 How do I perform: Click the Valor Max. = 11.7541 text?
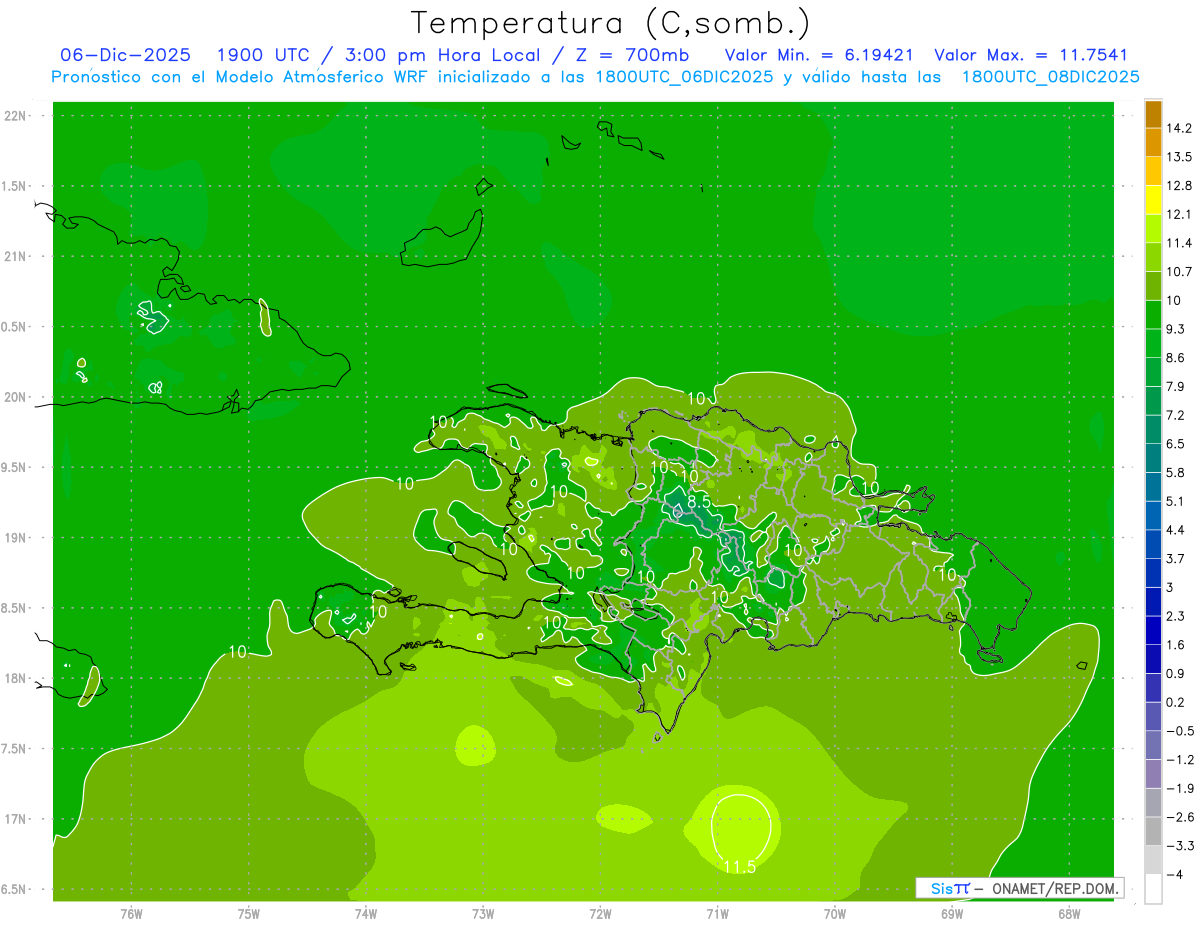click(1030, 55)
